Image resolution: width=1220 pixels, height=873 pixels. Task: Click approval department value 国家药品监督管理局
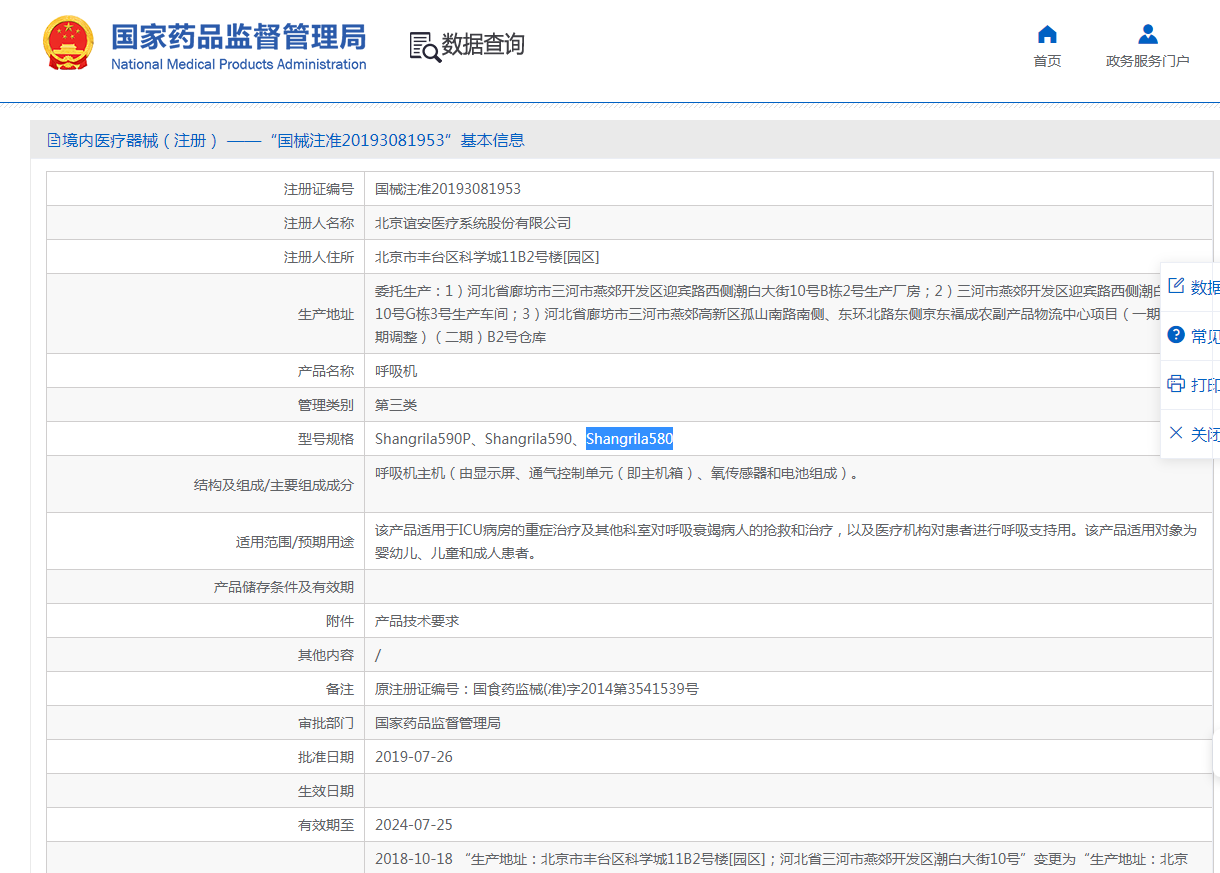point(438,723)
